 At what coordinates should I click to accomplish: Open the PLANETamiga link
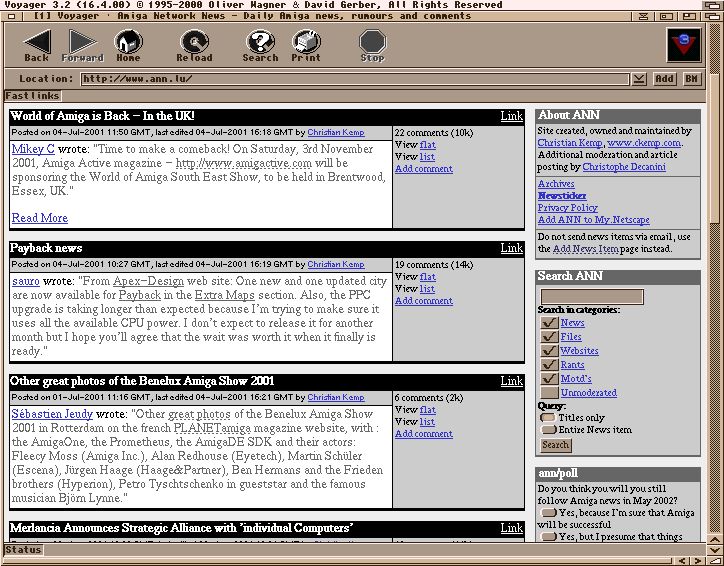coord(212,428)
